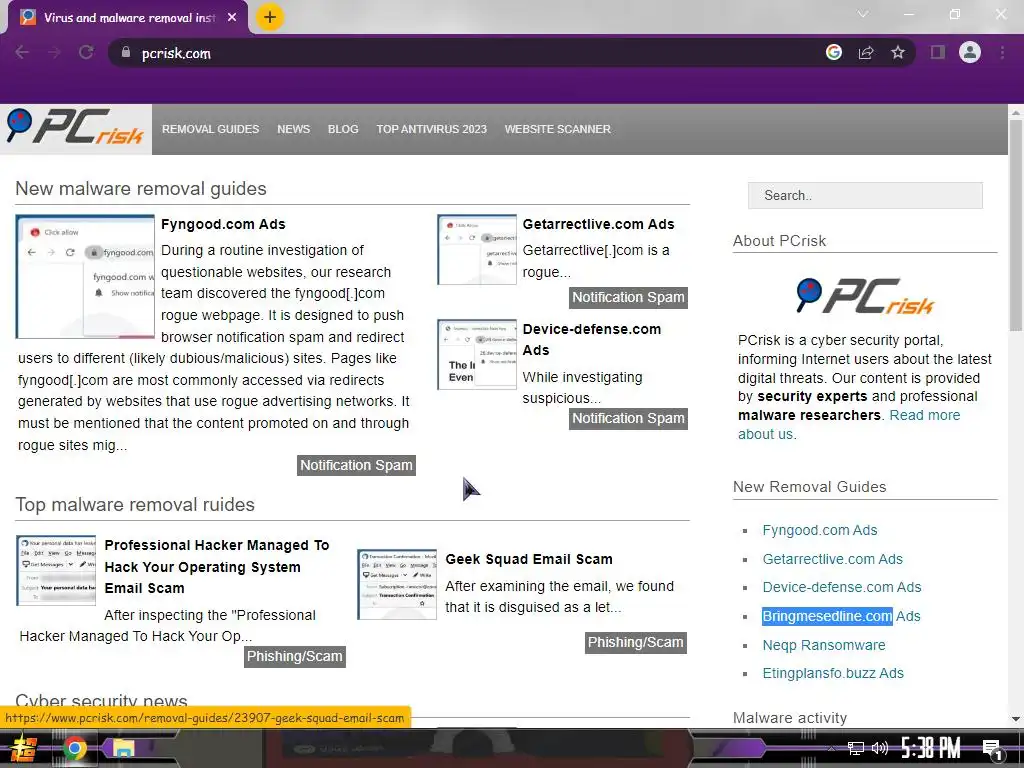Click the reload page icon
The width and height of the screenshot is (1024, 768).
point(86,53)
